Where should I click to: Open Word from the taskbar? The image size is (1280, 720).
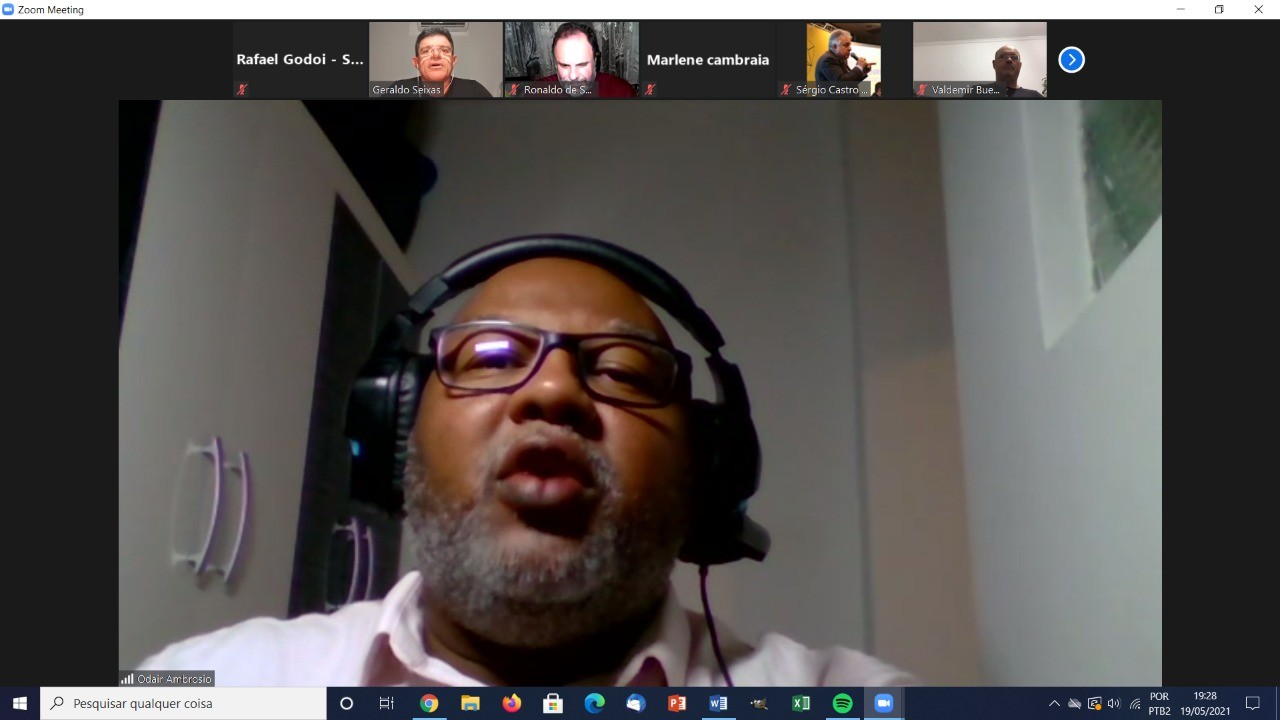(x=718, y=703)
